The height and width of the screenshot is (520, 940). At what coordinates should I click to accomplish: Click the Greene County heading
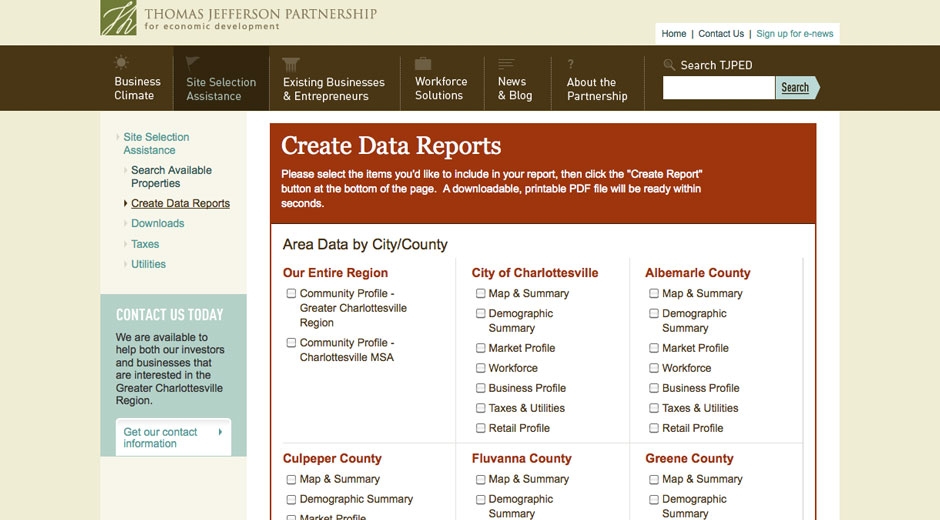point(689,459)
